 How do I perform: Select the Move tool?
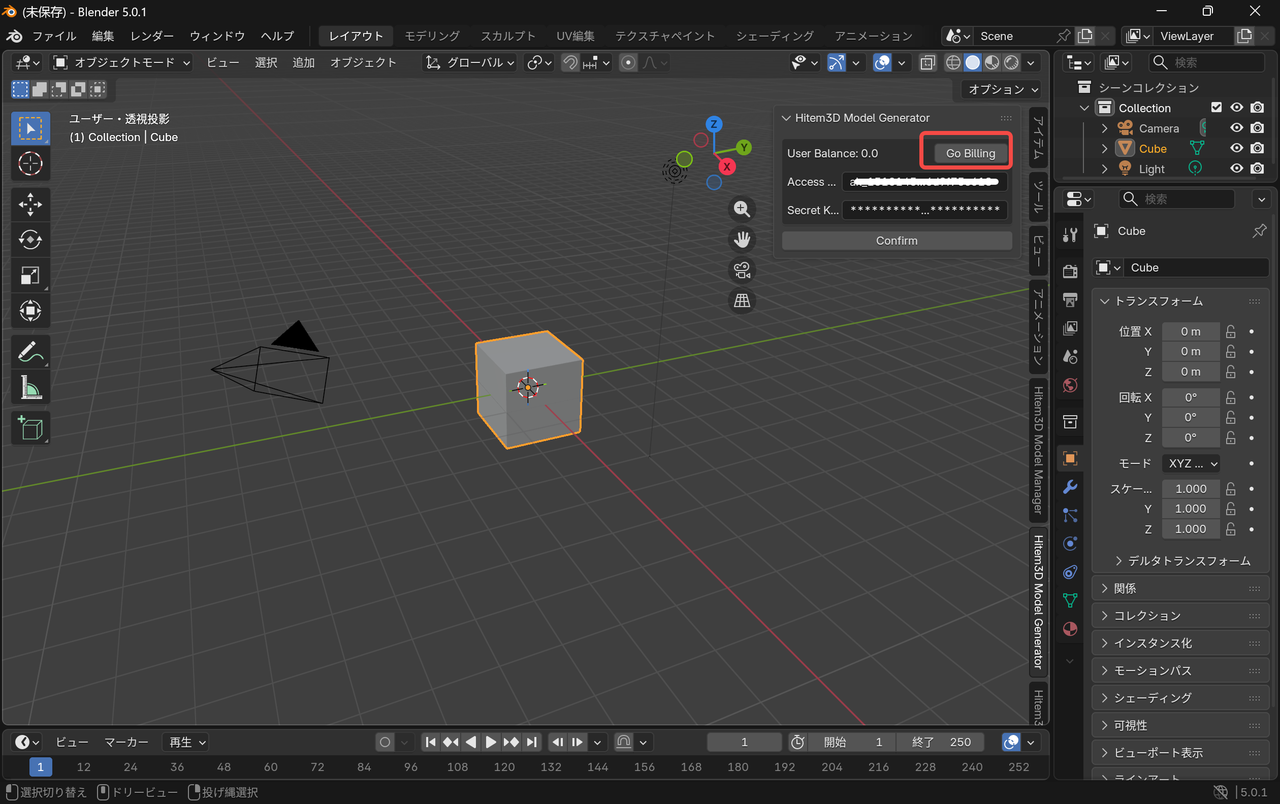30,204
